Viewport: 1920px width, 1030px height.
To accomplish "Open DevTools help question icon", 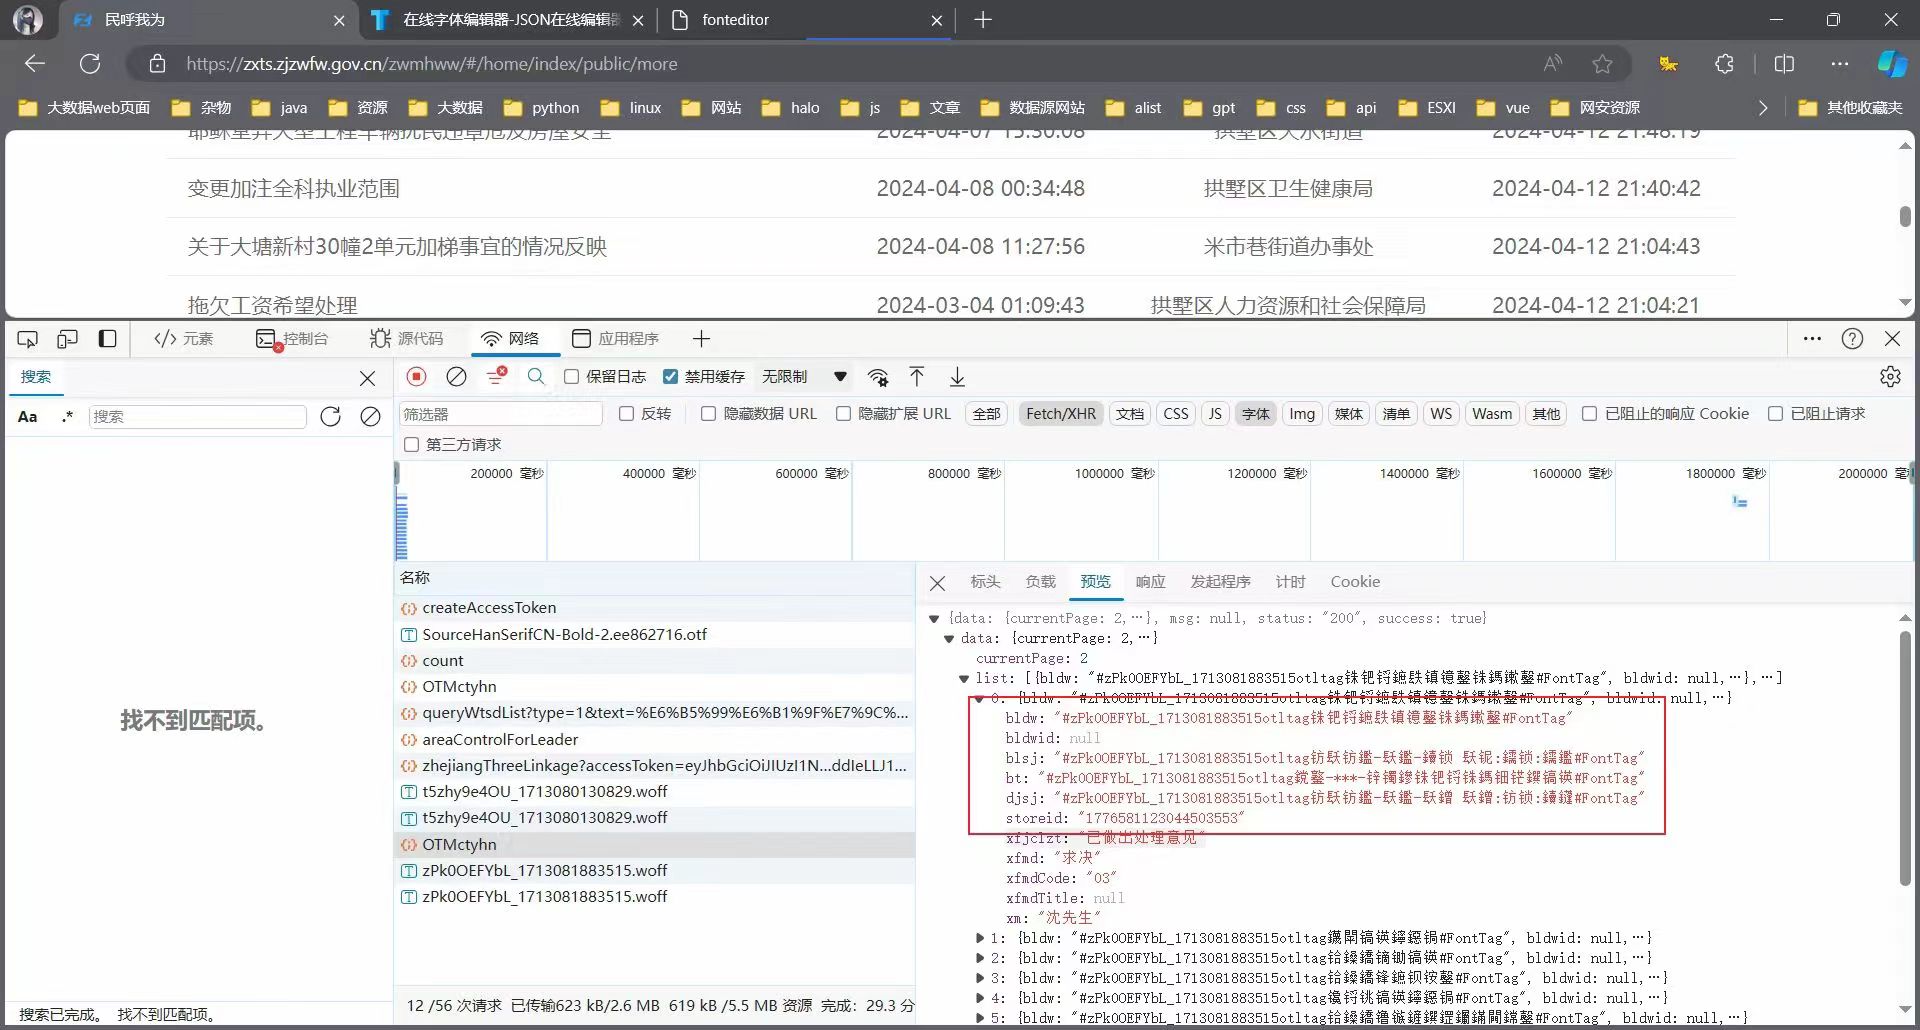I will click(x=1852, y=339).
